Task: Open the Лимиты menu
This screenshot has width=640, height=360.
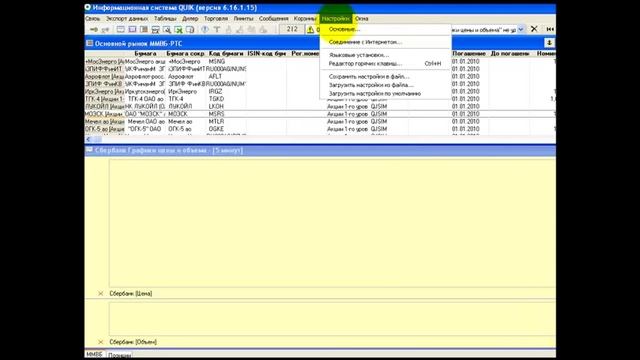Action: tap(244, 19)
